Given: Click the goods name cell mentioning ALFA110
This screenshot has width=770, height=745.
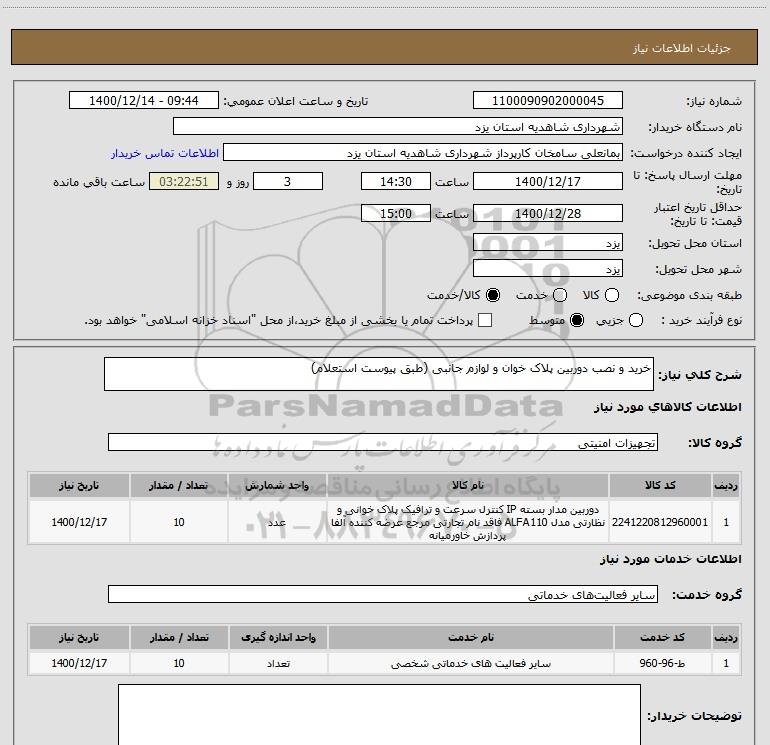Looking at the screenshot, I should click(x=468, y=522).
